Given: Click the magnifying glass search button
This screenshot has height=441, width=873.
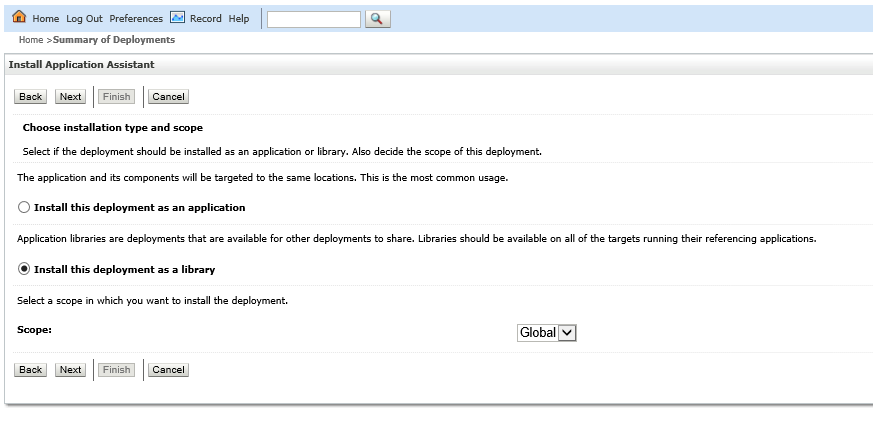Looking at the screenshot, I should pos(378,19).
